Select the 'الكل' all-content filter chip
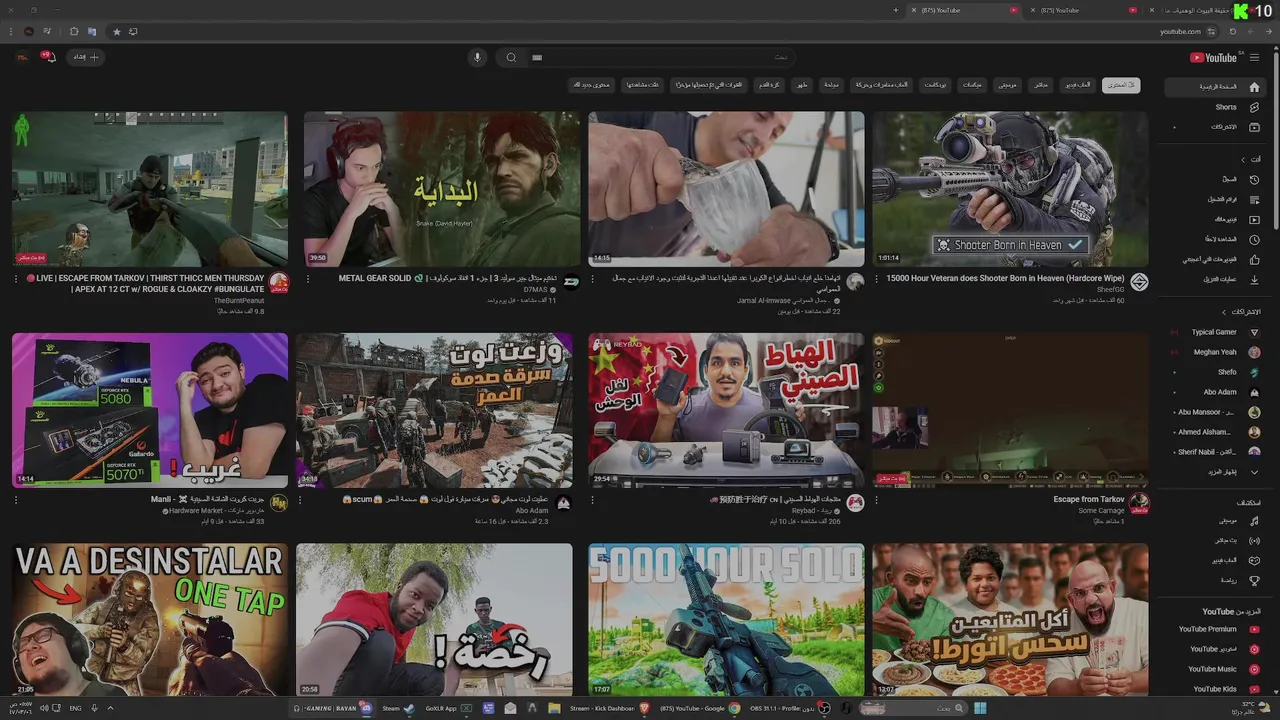Image resolution: width=1280 pixels, height=720 pixels. click(1121, 85)
